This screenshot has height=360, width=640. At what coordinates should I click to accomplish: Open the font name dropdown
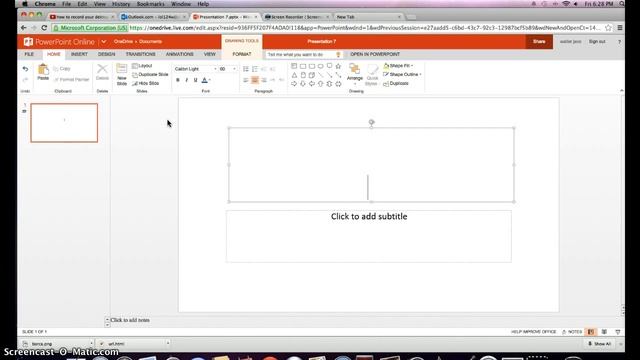[x=215, y=69]
